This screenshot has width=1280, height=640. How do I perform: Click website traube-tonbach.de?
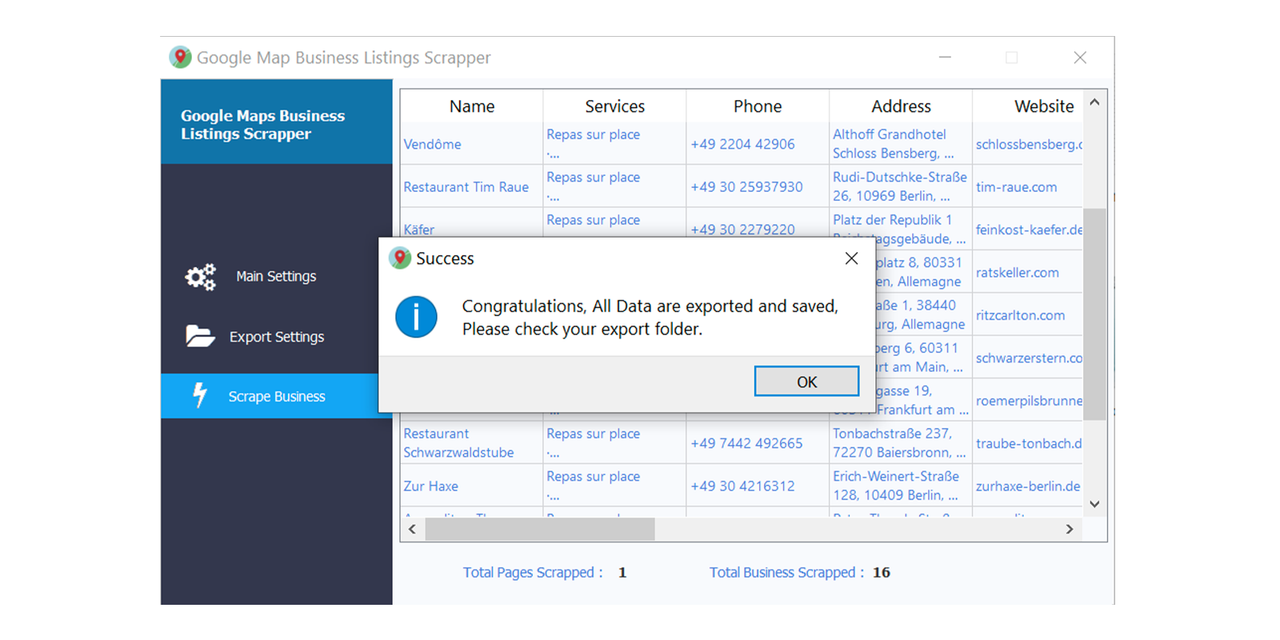pyautogui.click(x=1028, y=443)
